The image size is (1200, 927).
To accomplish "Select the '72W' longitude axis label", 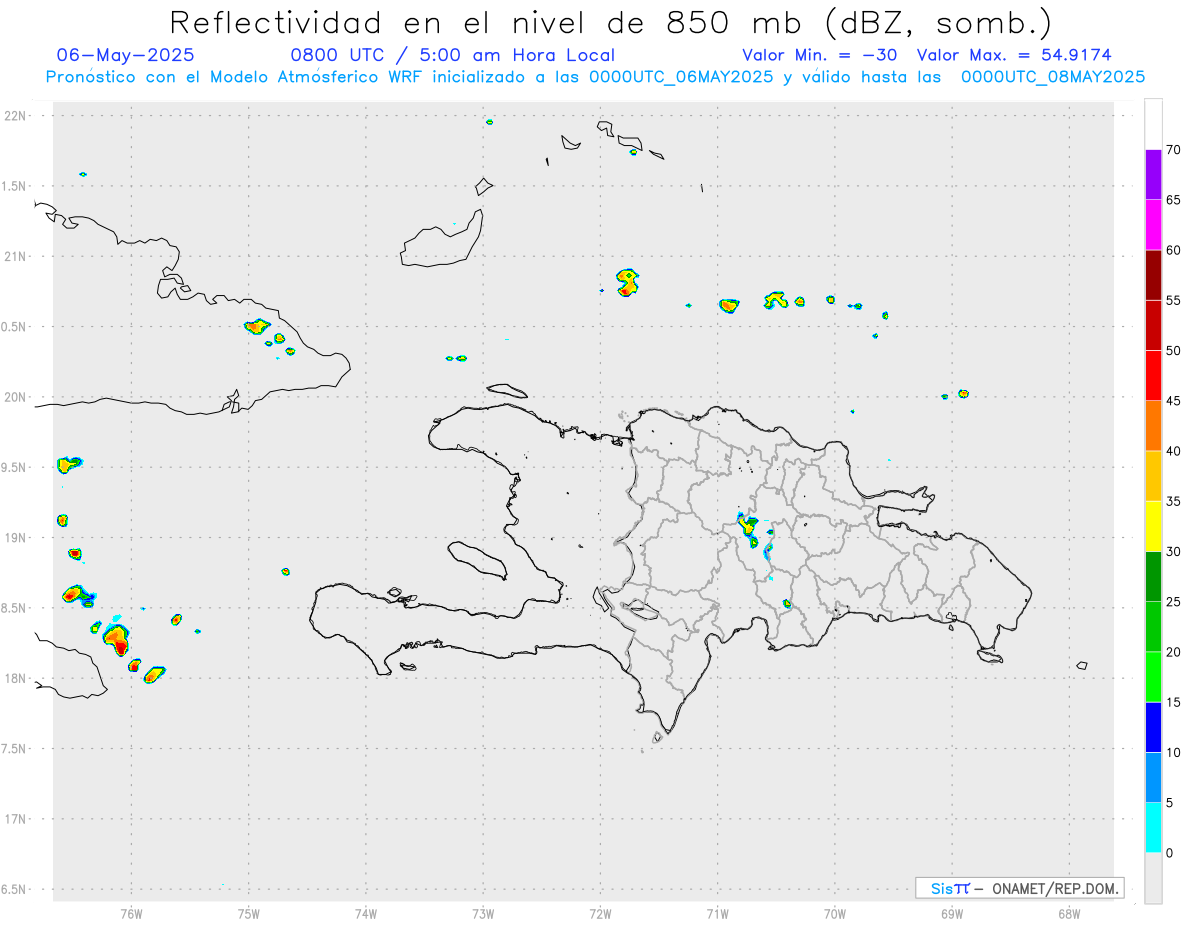I will [x=600, y=913].
